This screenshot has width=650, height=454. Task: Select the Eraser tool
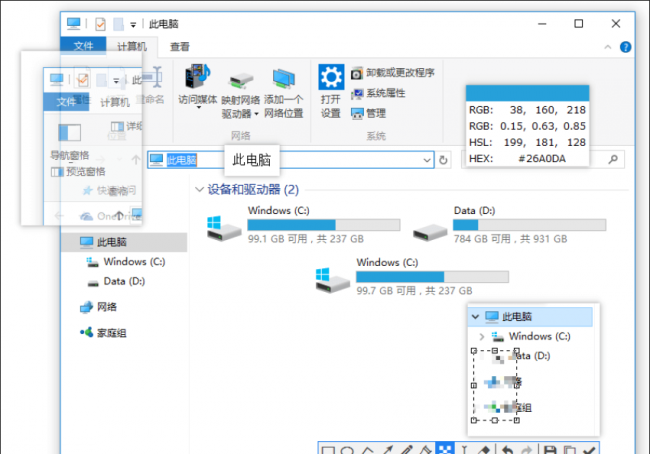click(x=484, y=450)
